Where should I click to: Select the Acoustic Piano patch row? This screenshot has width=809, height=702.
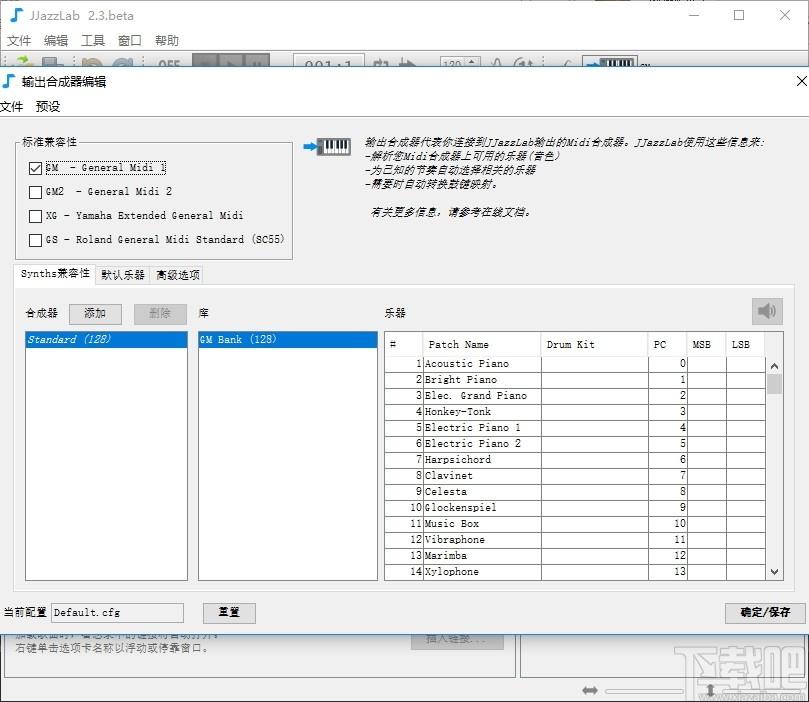(575, 364)
